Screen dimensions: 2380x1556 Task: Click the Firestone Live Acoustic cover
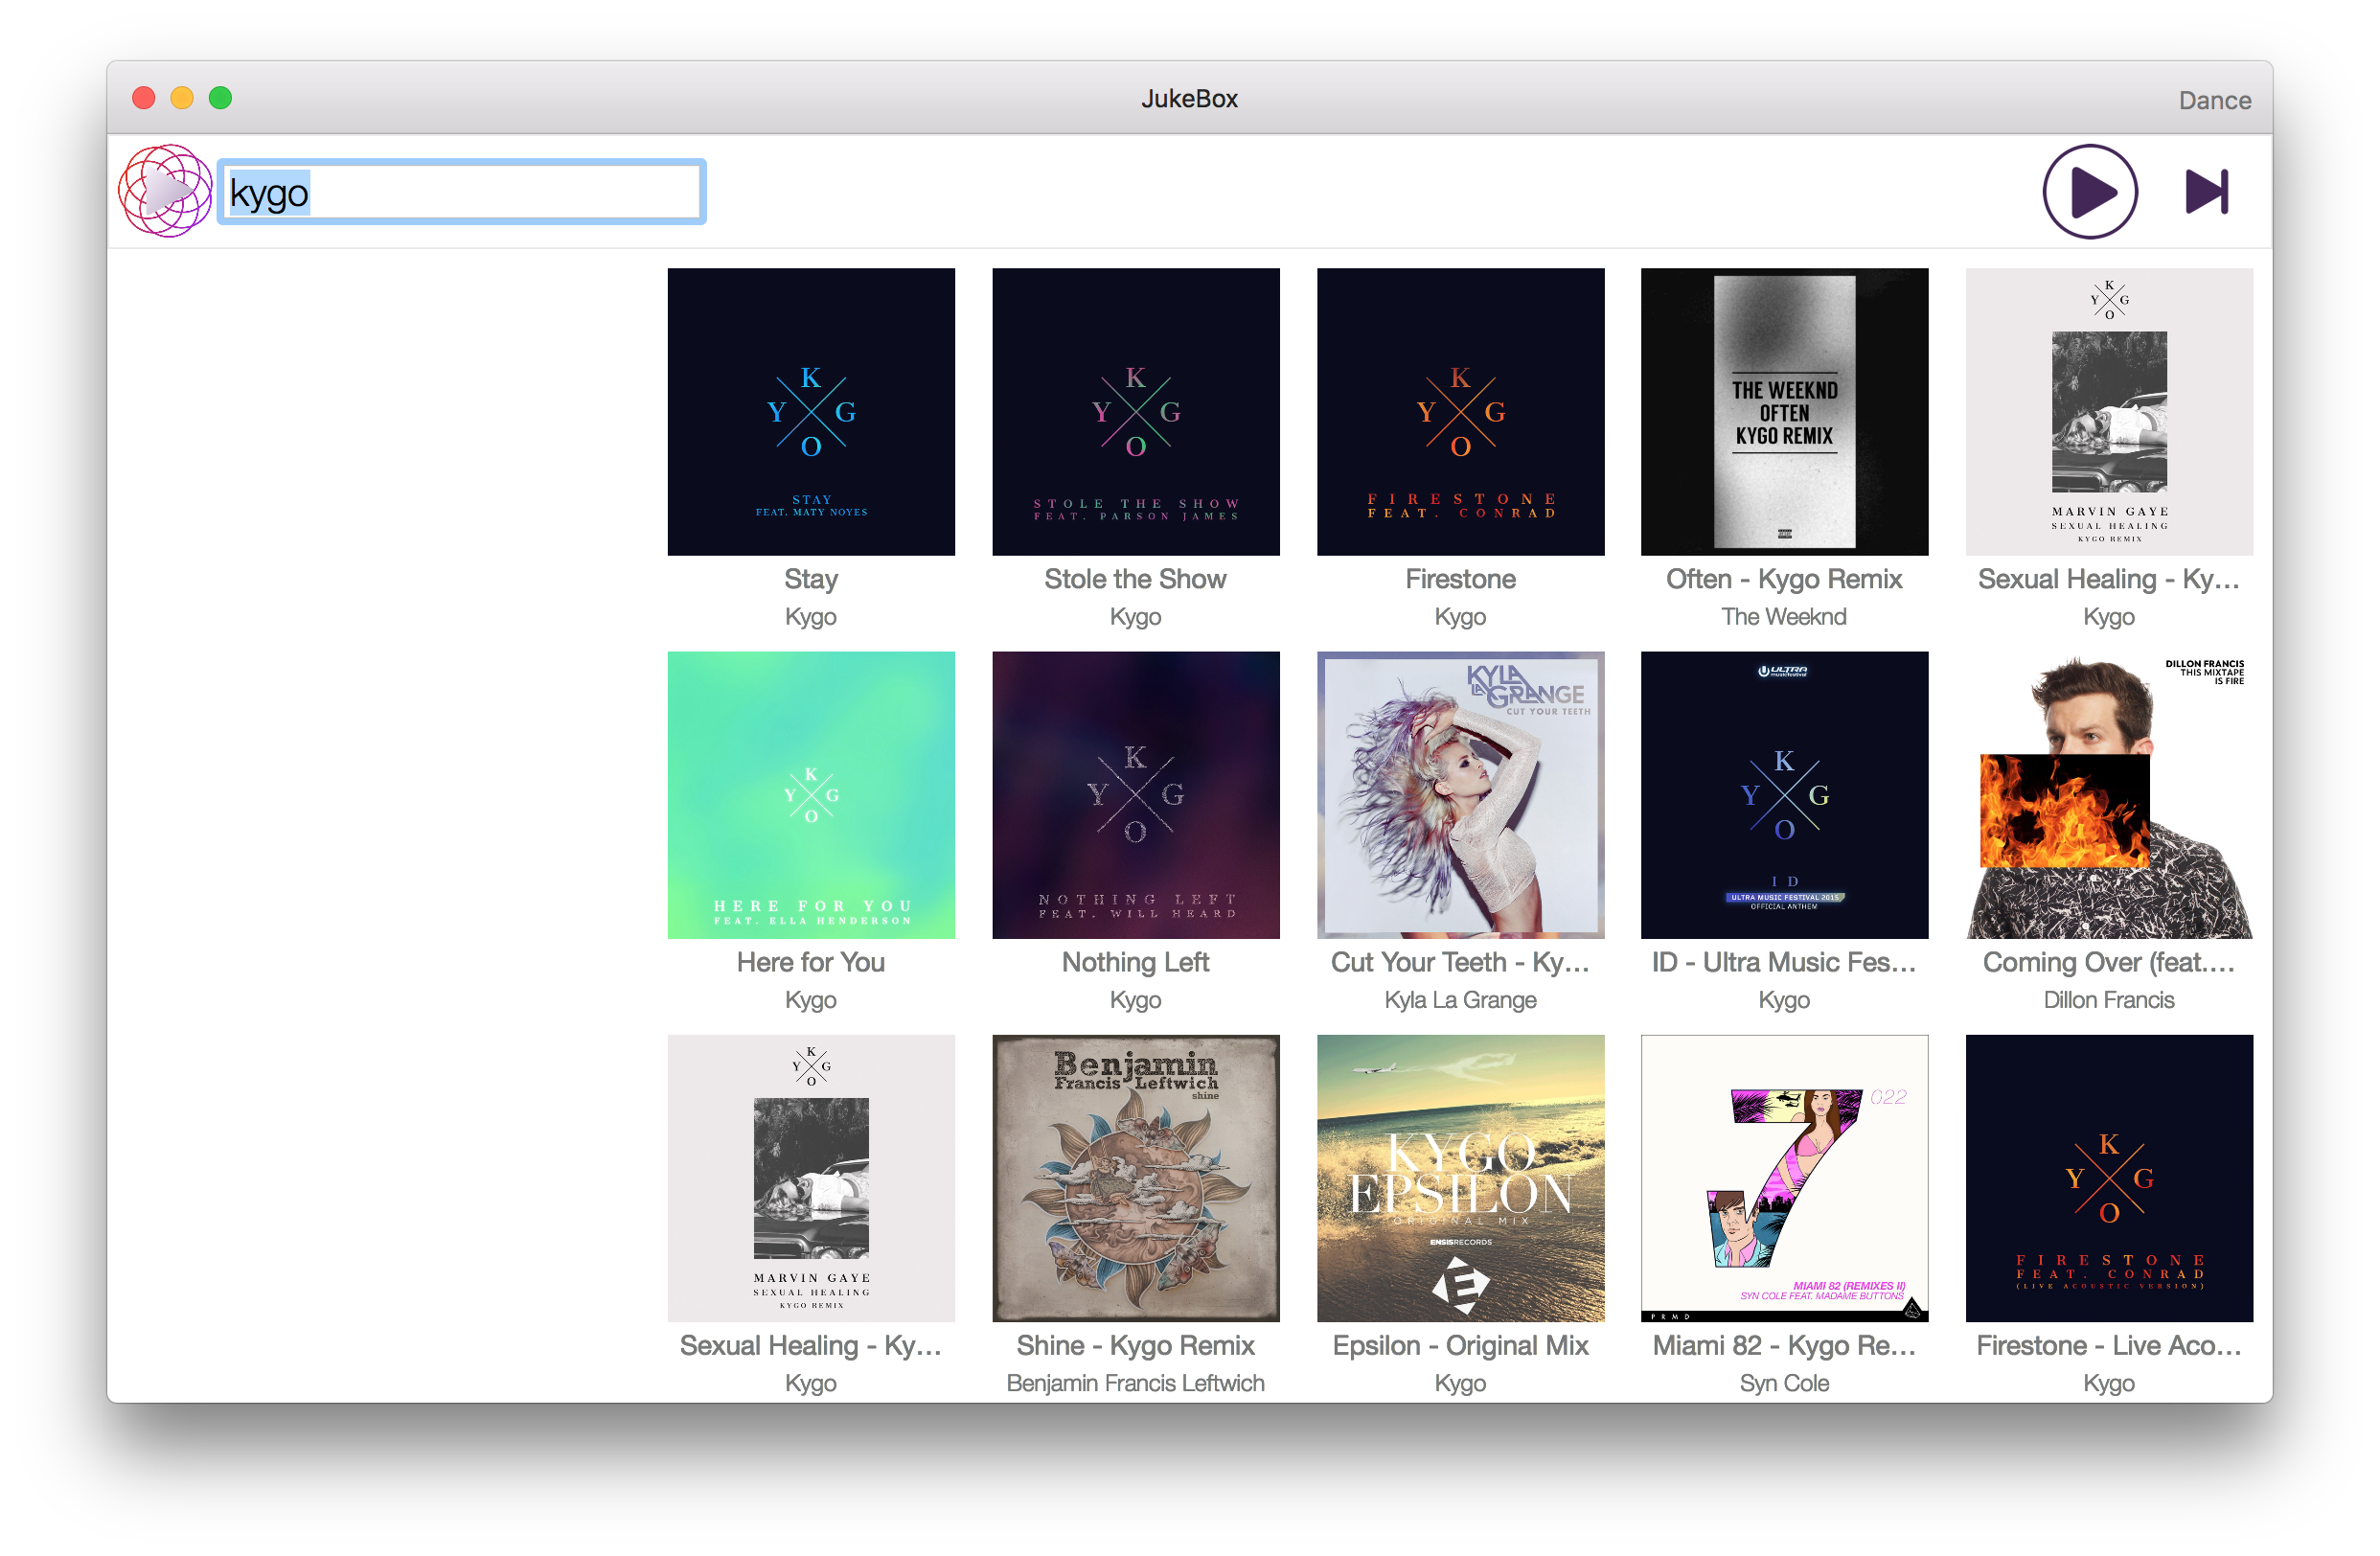click(x=2108, y=1178)
